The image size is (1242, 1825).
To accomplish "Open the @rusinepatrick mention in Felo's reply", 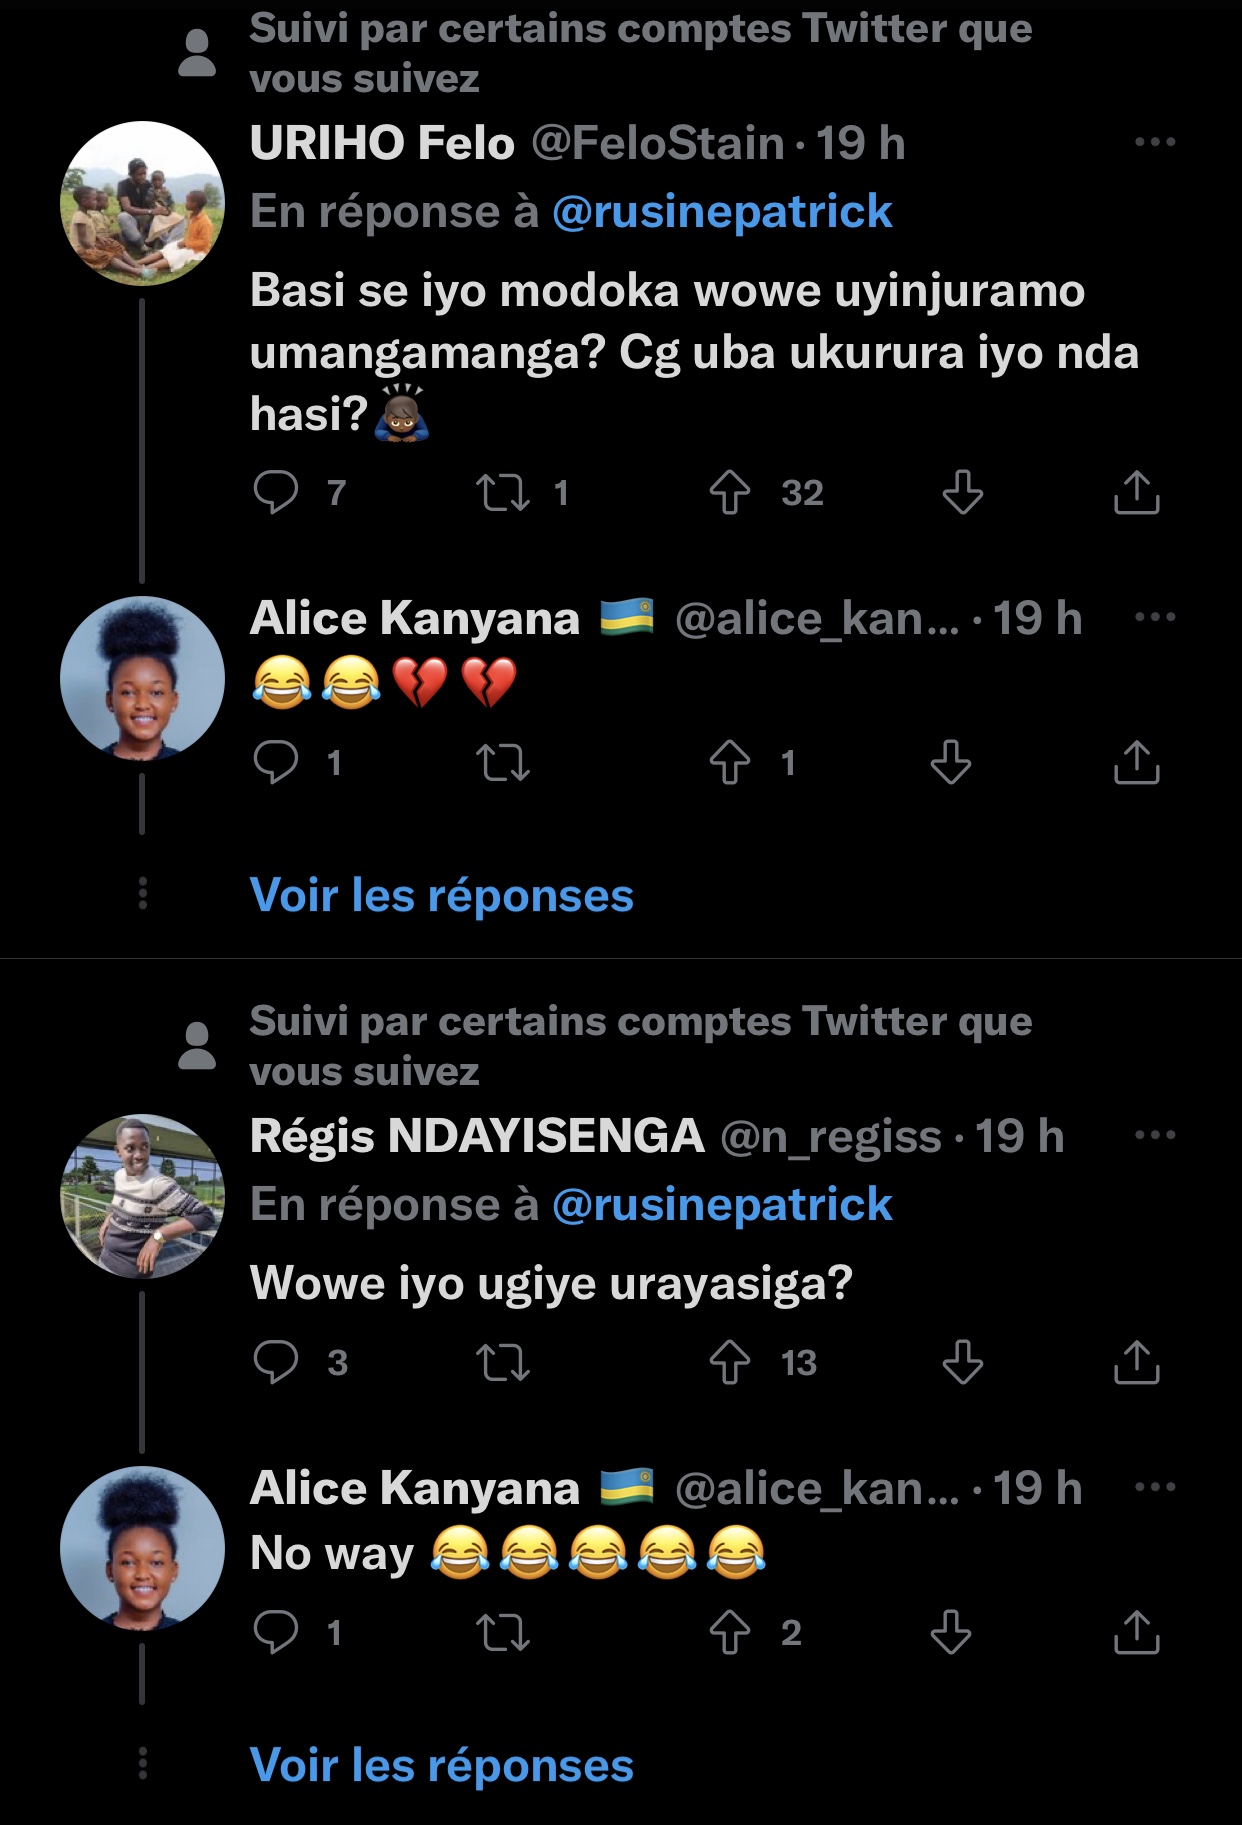I will (x=722, y=212).
